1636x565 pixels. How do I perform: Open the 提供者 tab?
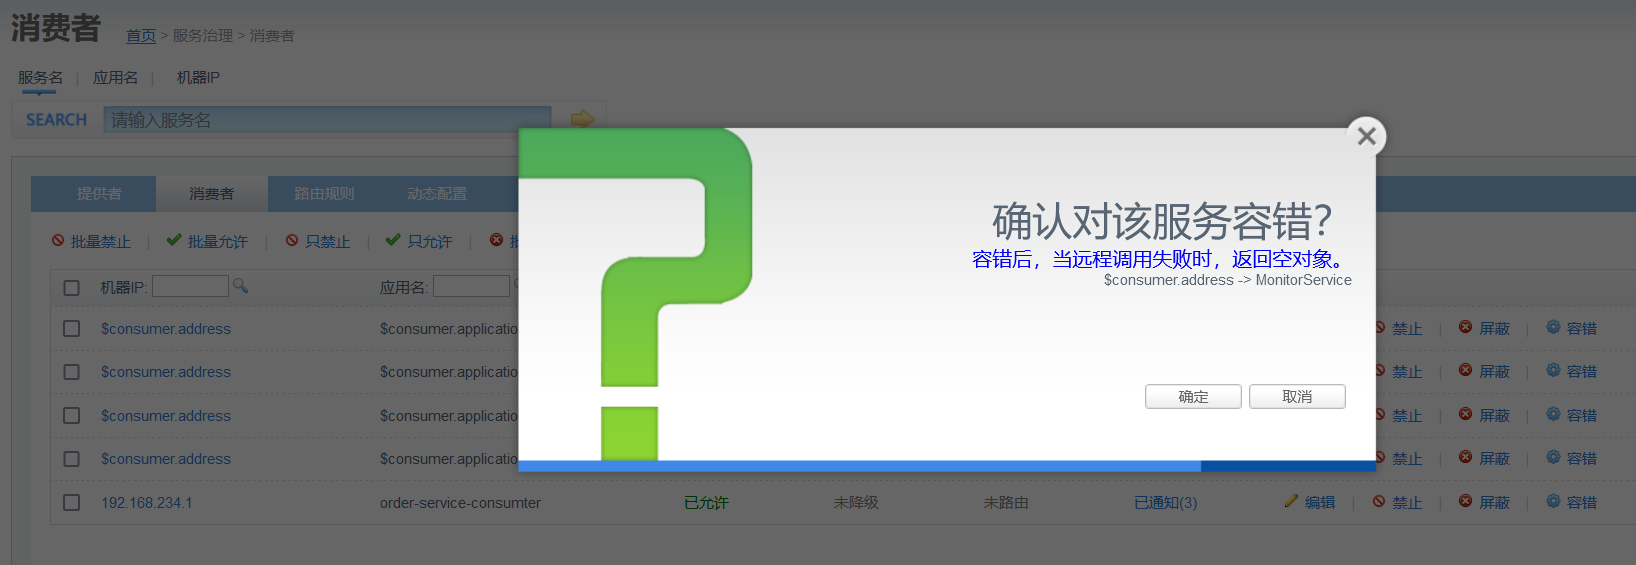99,194
